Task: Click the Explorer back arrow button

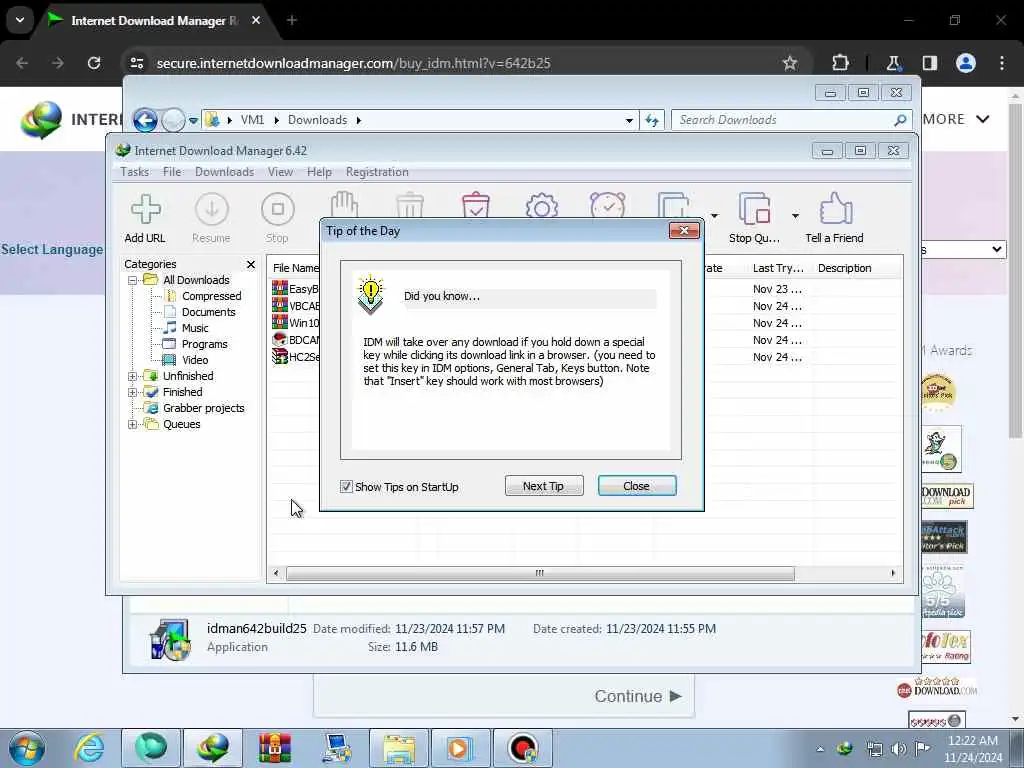Action: [145, 120]
